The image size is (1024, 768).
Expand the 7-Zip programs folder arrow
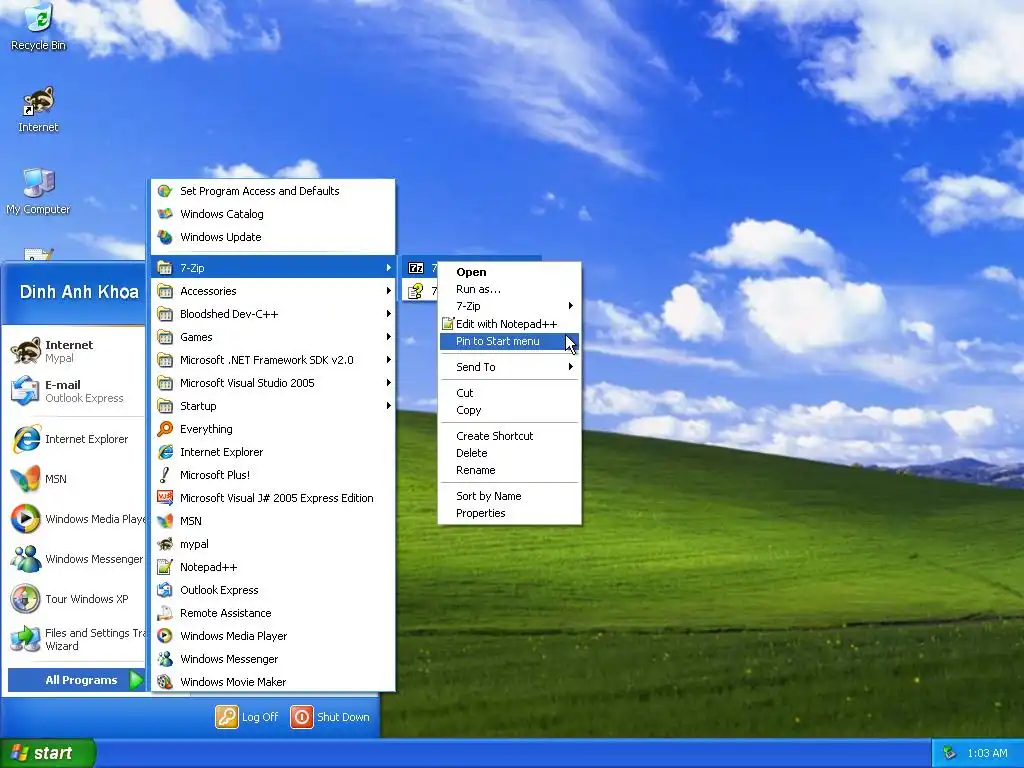(389, 268)
